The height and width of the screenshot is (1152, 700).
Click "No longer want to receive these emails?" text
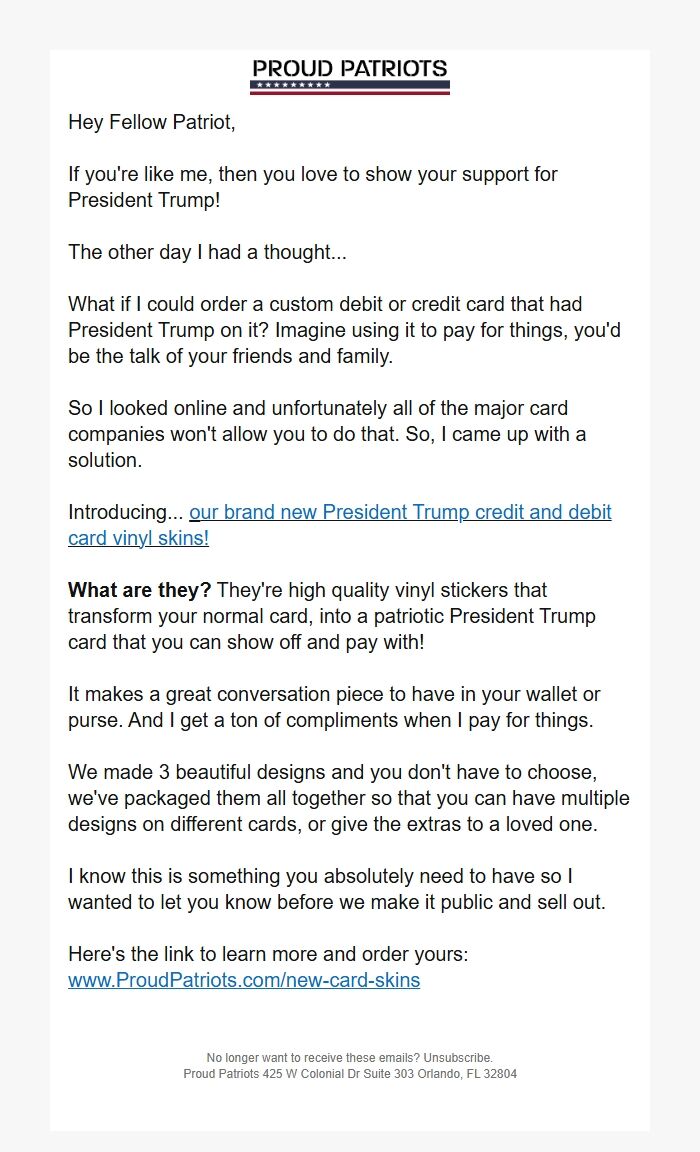(313, 1058)
